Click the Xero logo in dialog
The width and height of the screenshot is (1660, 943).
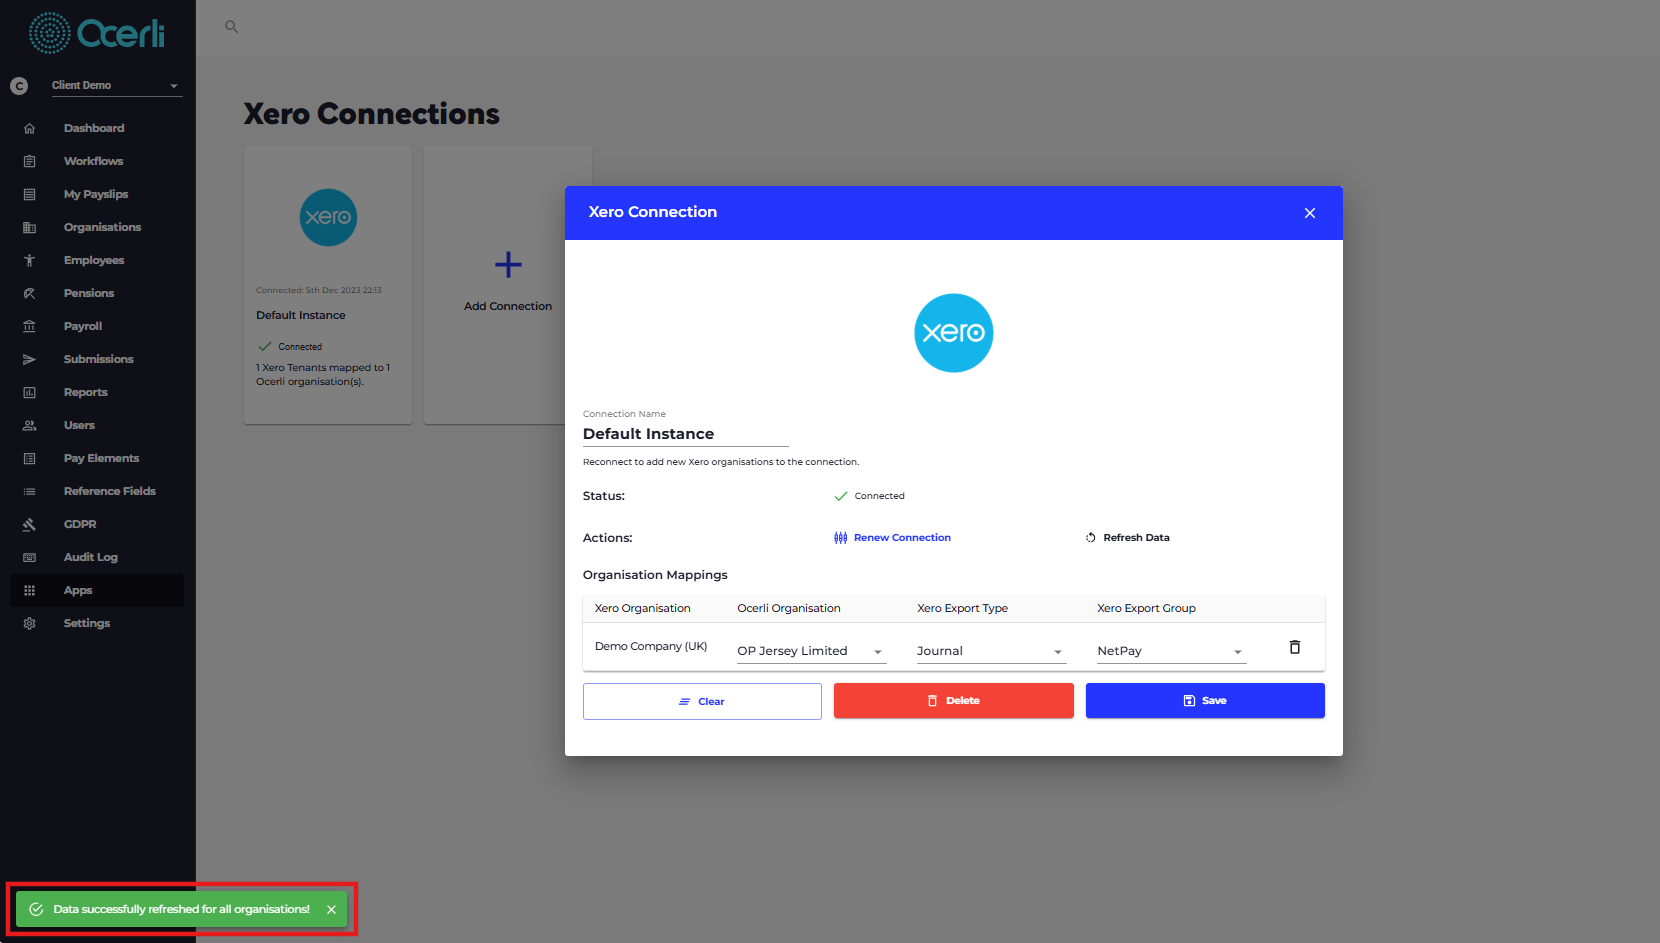(954, 333)
